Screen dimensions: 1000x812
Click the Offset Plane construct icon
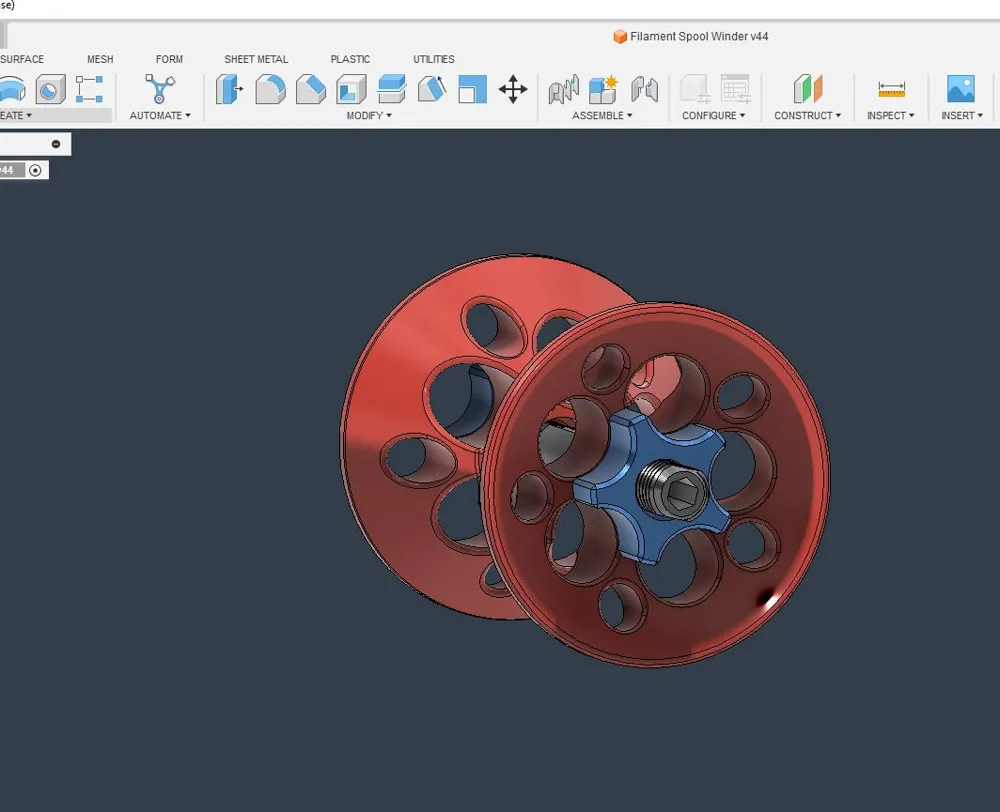pyautogui.click(x=807, y=90)
